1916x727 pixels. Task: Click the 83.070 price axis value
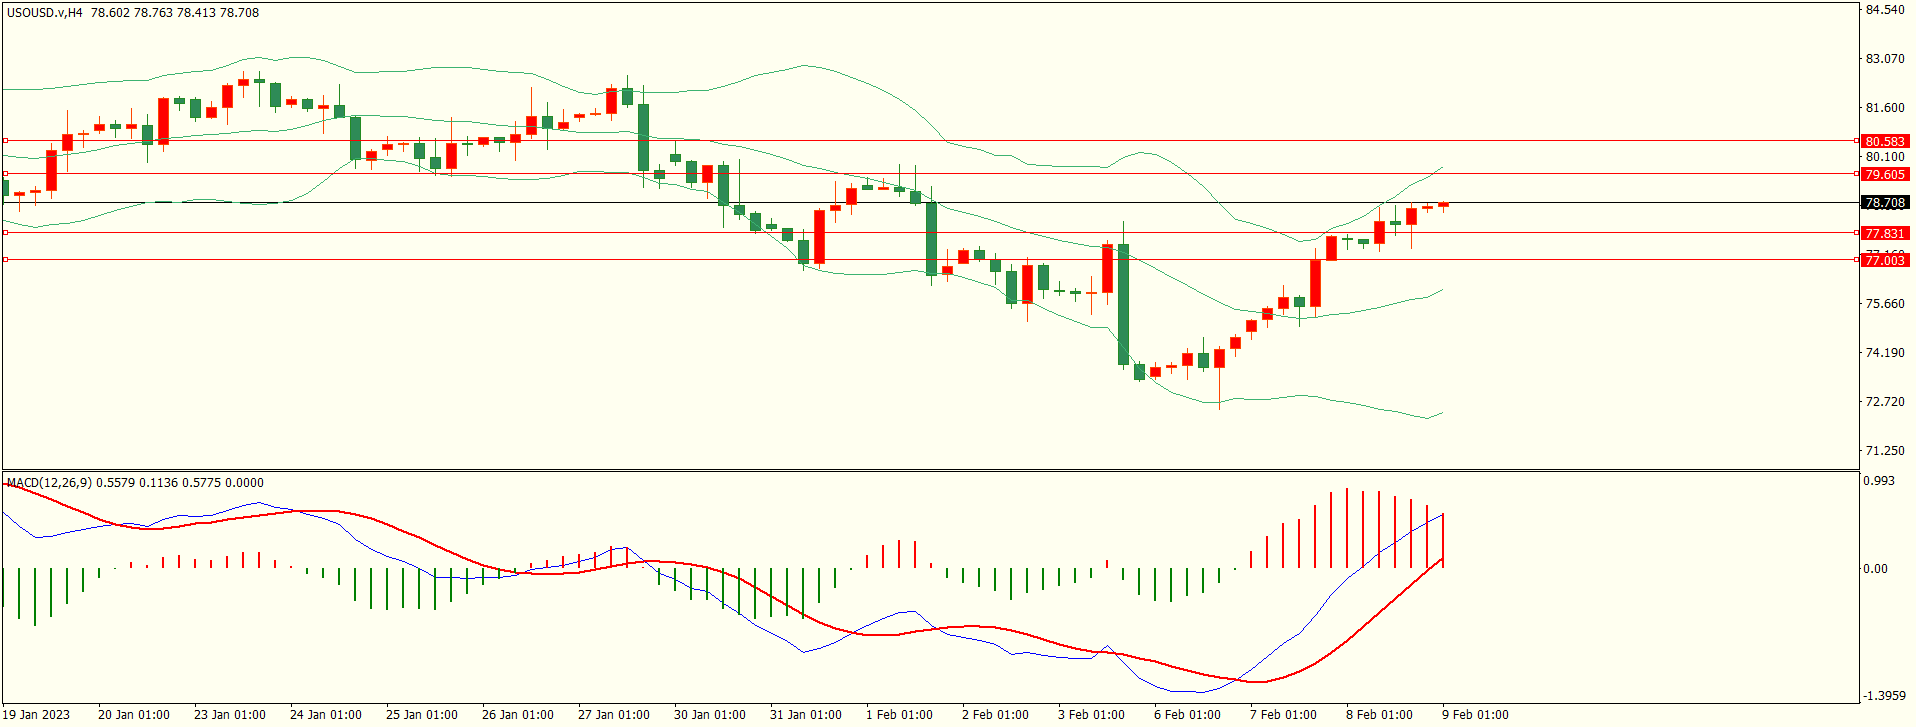pyautogui.click(x=1885, y=59)
